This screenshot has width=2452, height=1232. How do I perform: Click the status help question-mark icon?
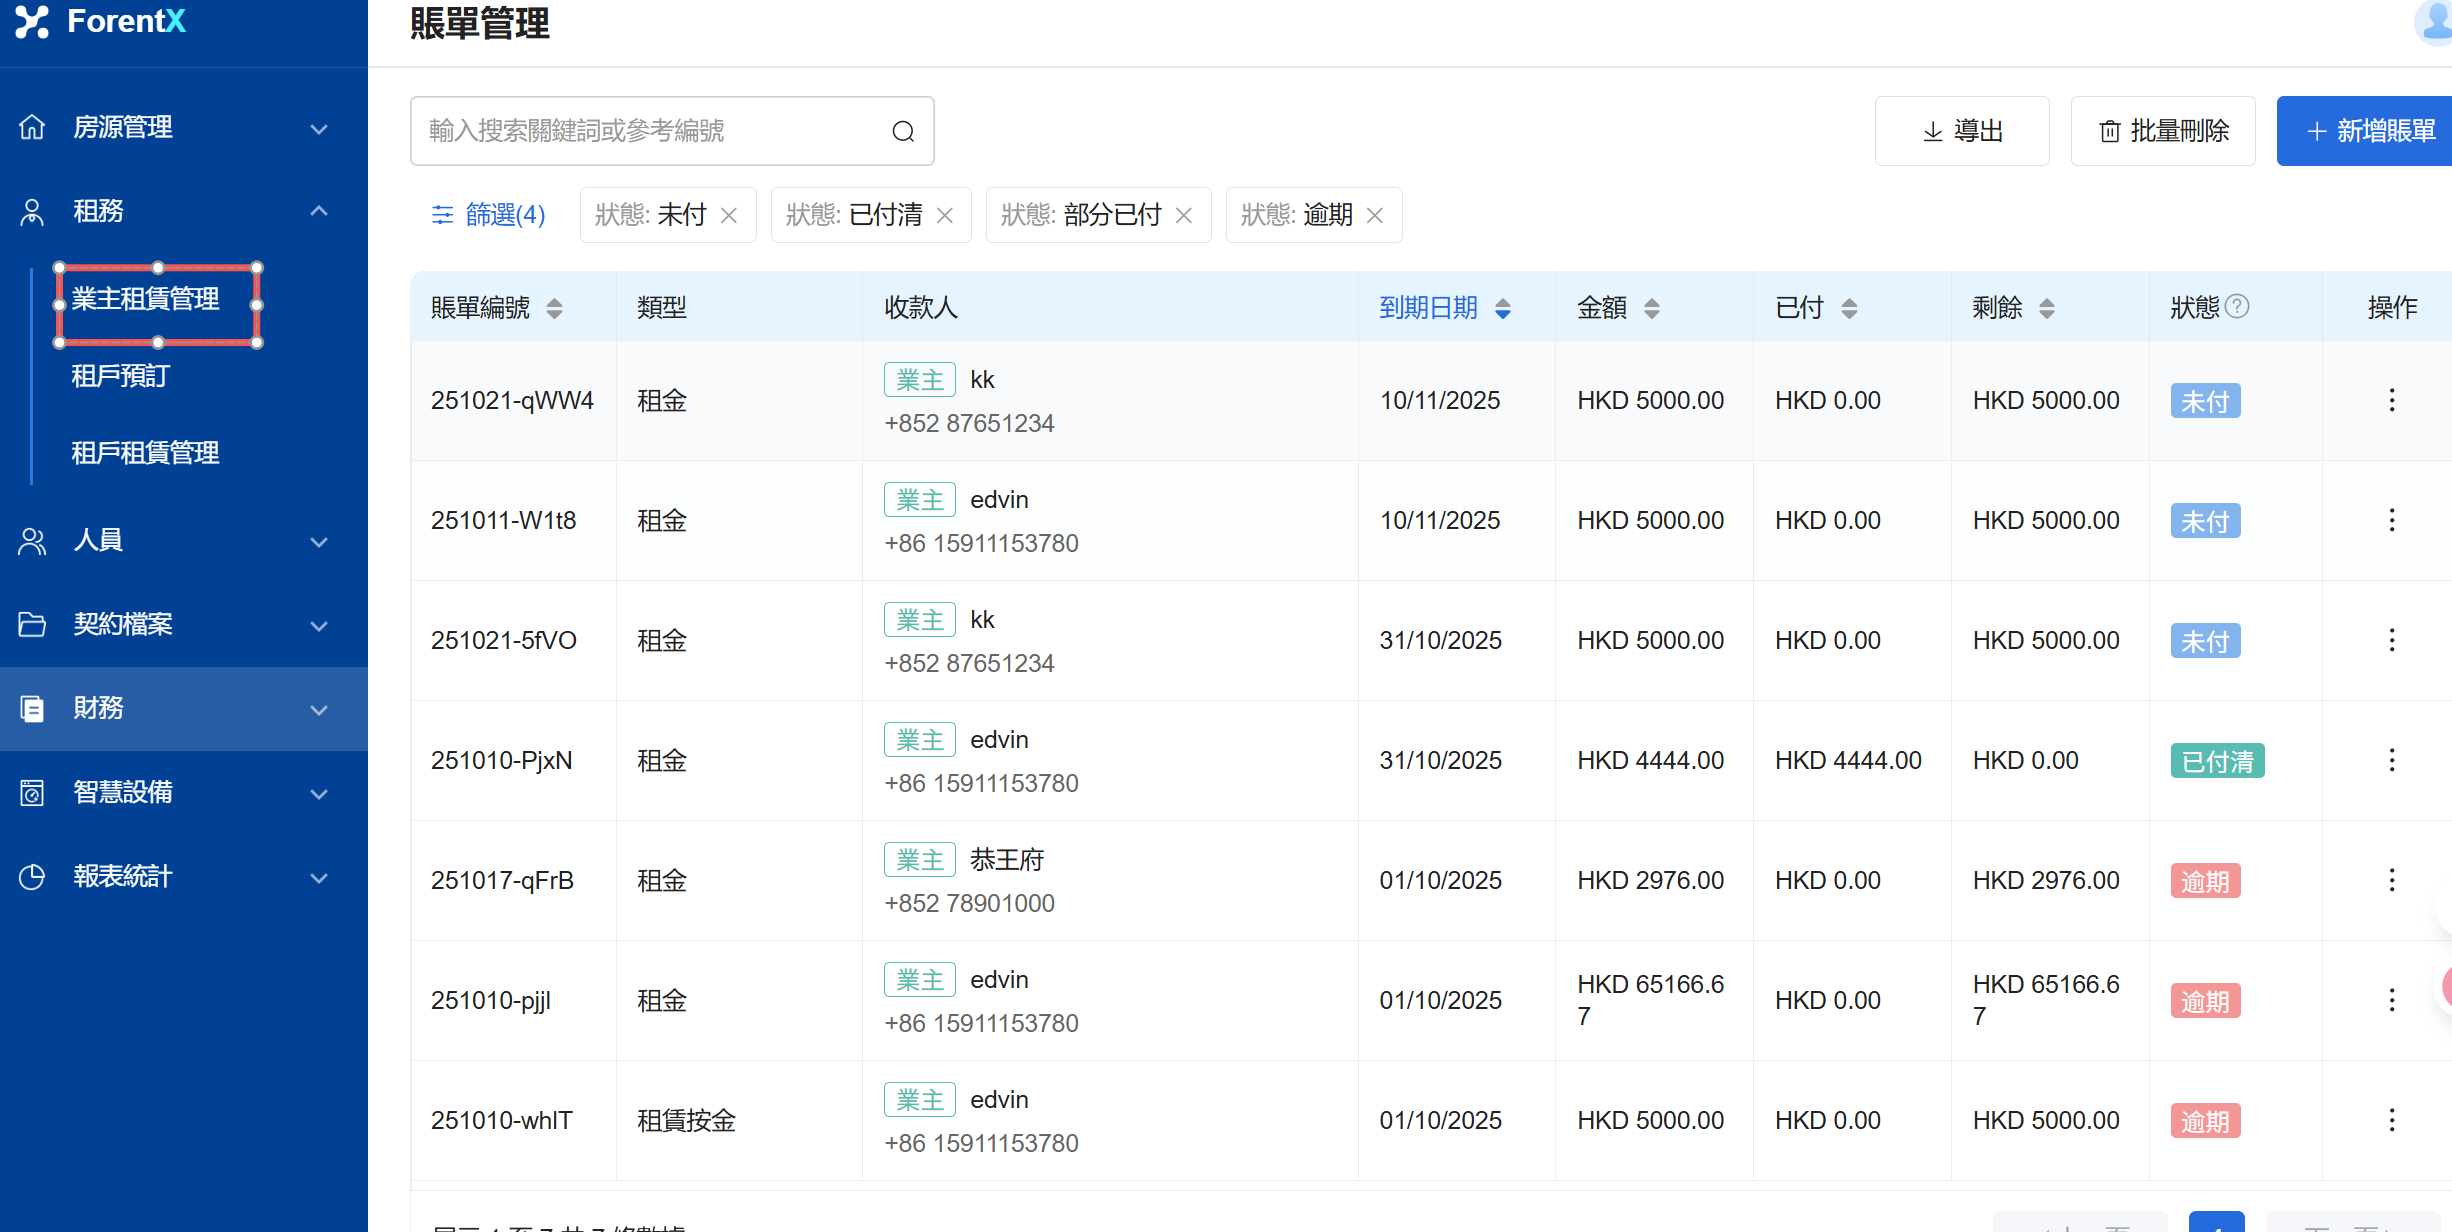point(2238,306)
